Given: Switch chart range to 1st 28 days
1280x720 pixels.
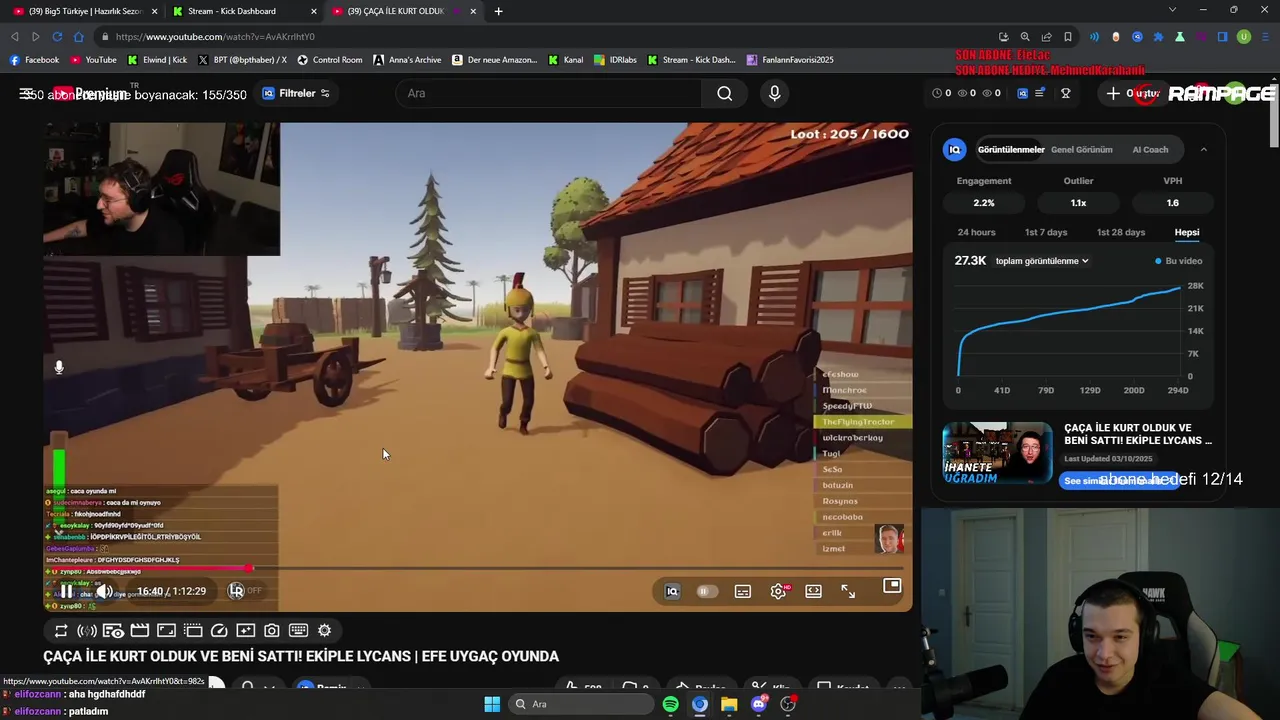Looking at the screenshot, I should (1121, 232).
